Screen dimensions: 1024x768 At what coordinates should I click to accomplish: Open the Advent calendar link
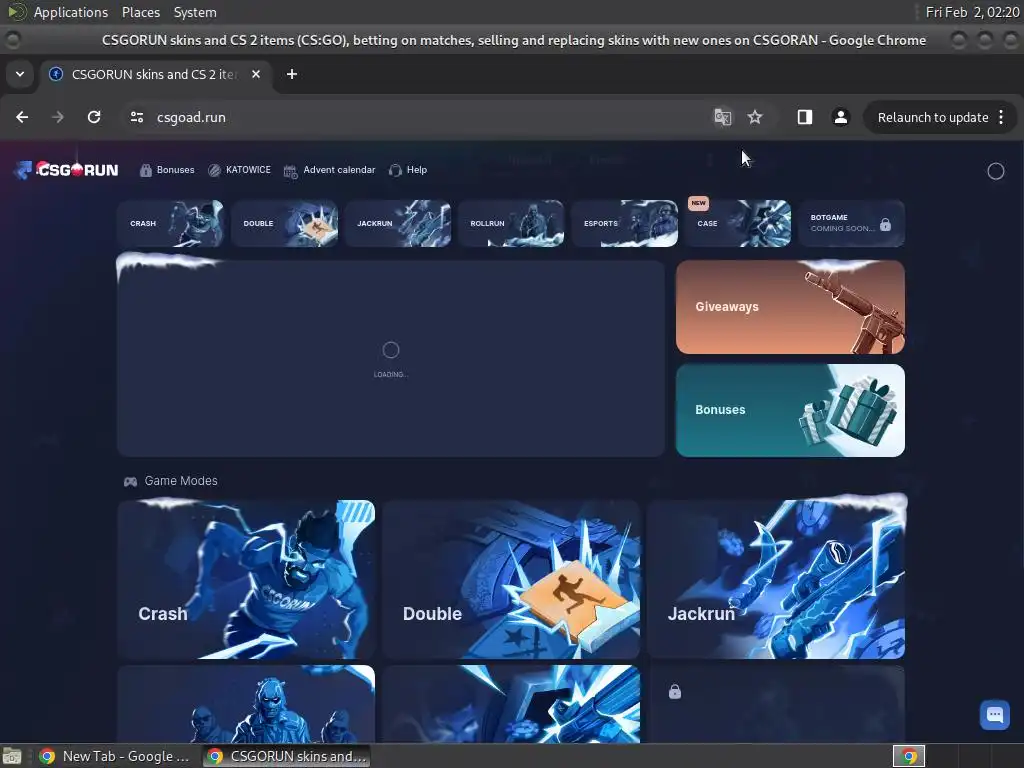tap(330, 170)
